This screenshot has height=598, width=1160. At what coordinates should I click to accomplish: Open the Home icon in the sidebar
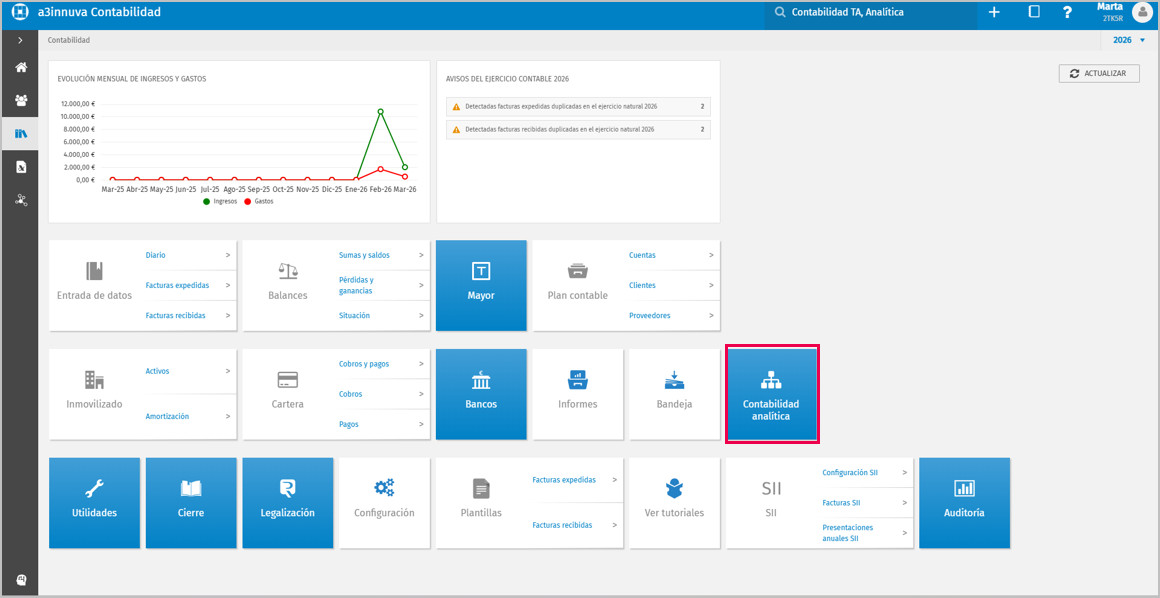[21, 67]
